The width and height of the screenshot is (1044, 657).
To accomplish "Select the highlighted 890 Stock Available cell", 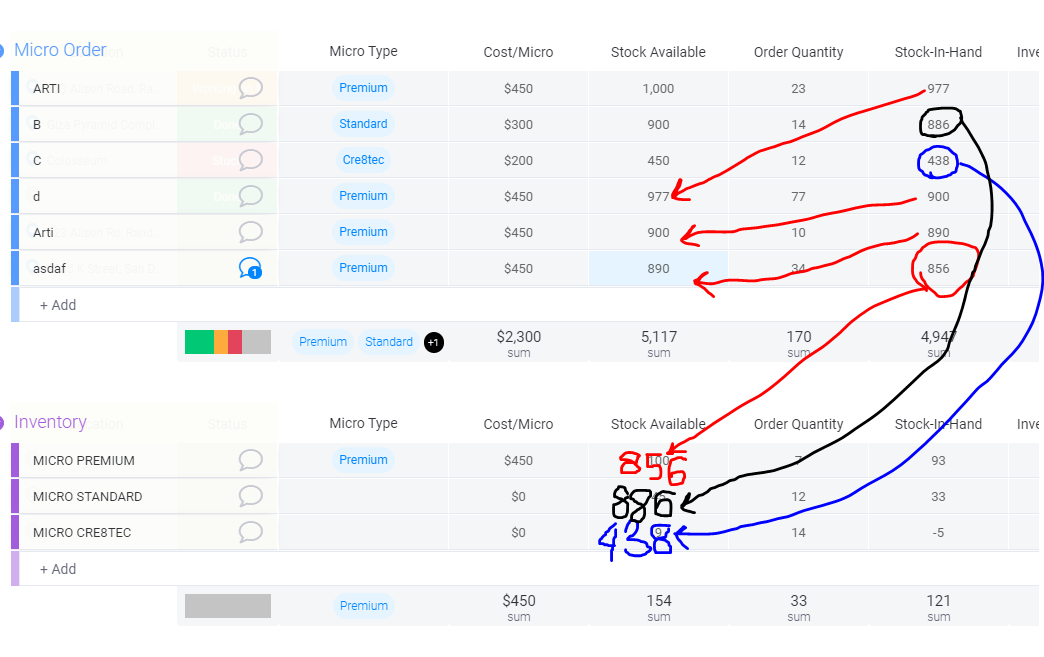I will 658,268.
